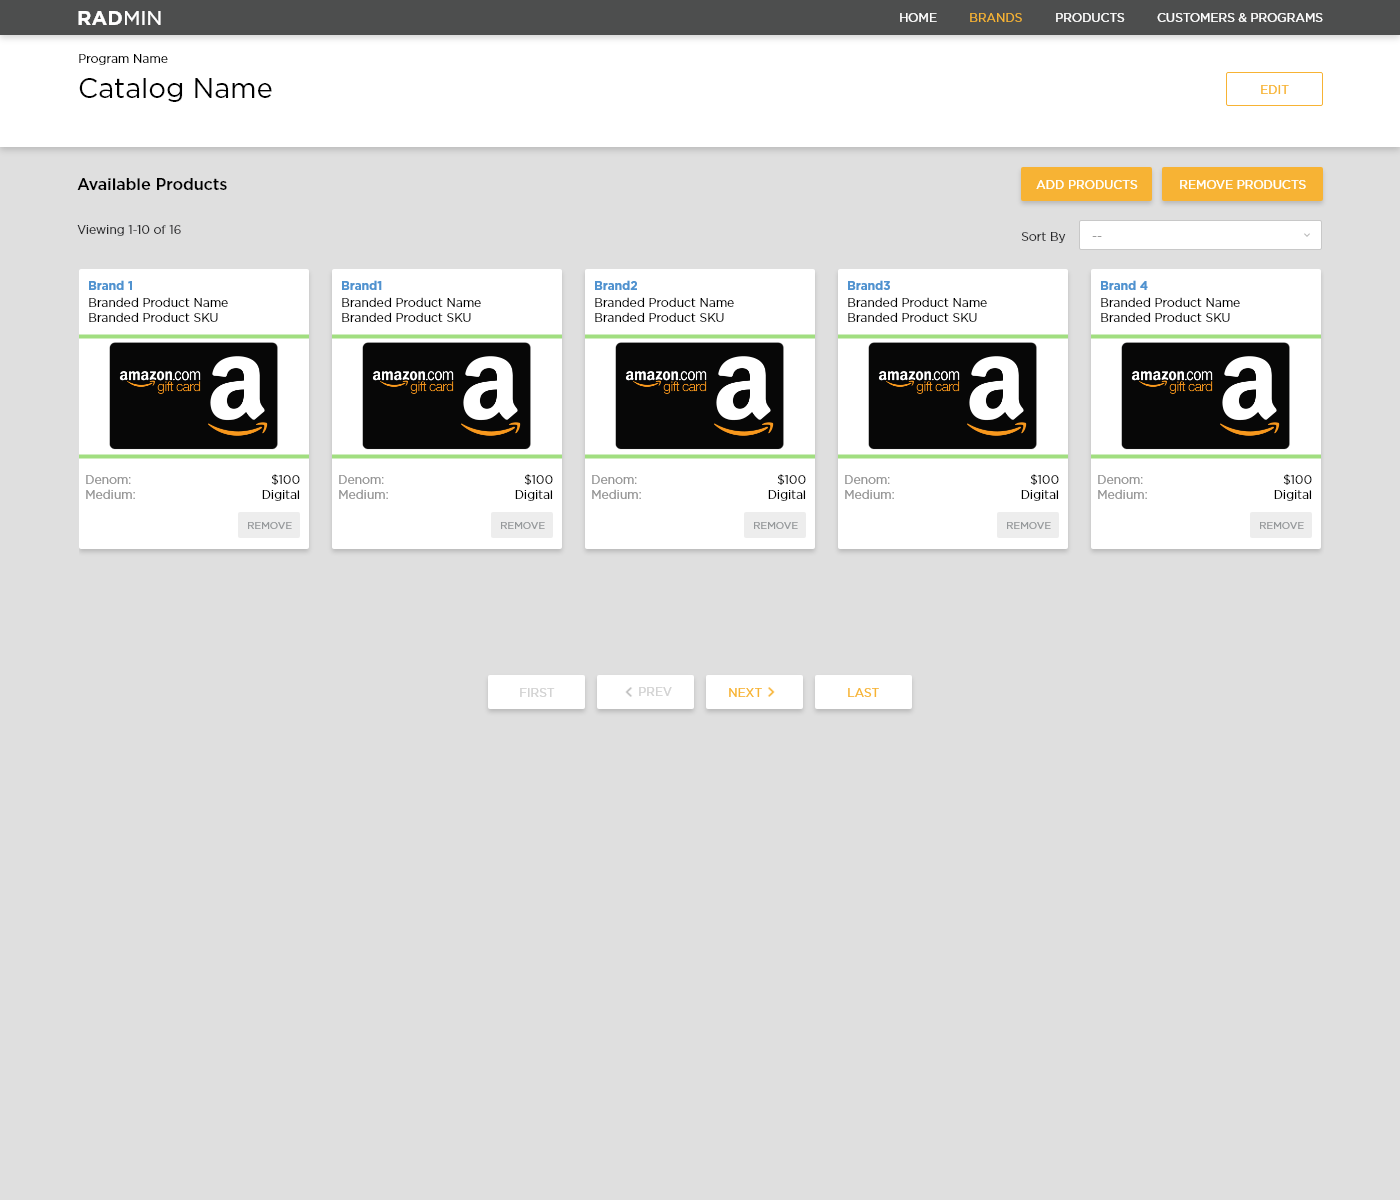Viewport: 1400px width, 1200px height.
Task: Remove the Brand 1 product card
Action: point(269,525)
